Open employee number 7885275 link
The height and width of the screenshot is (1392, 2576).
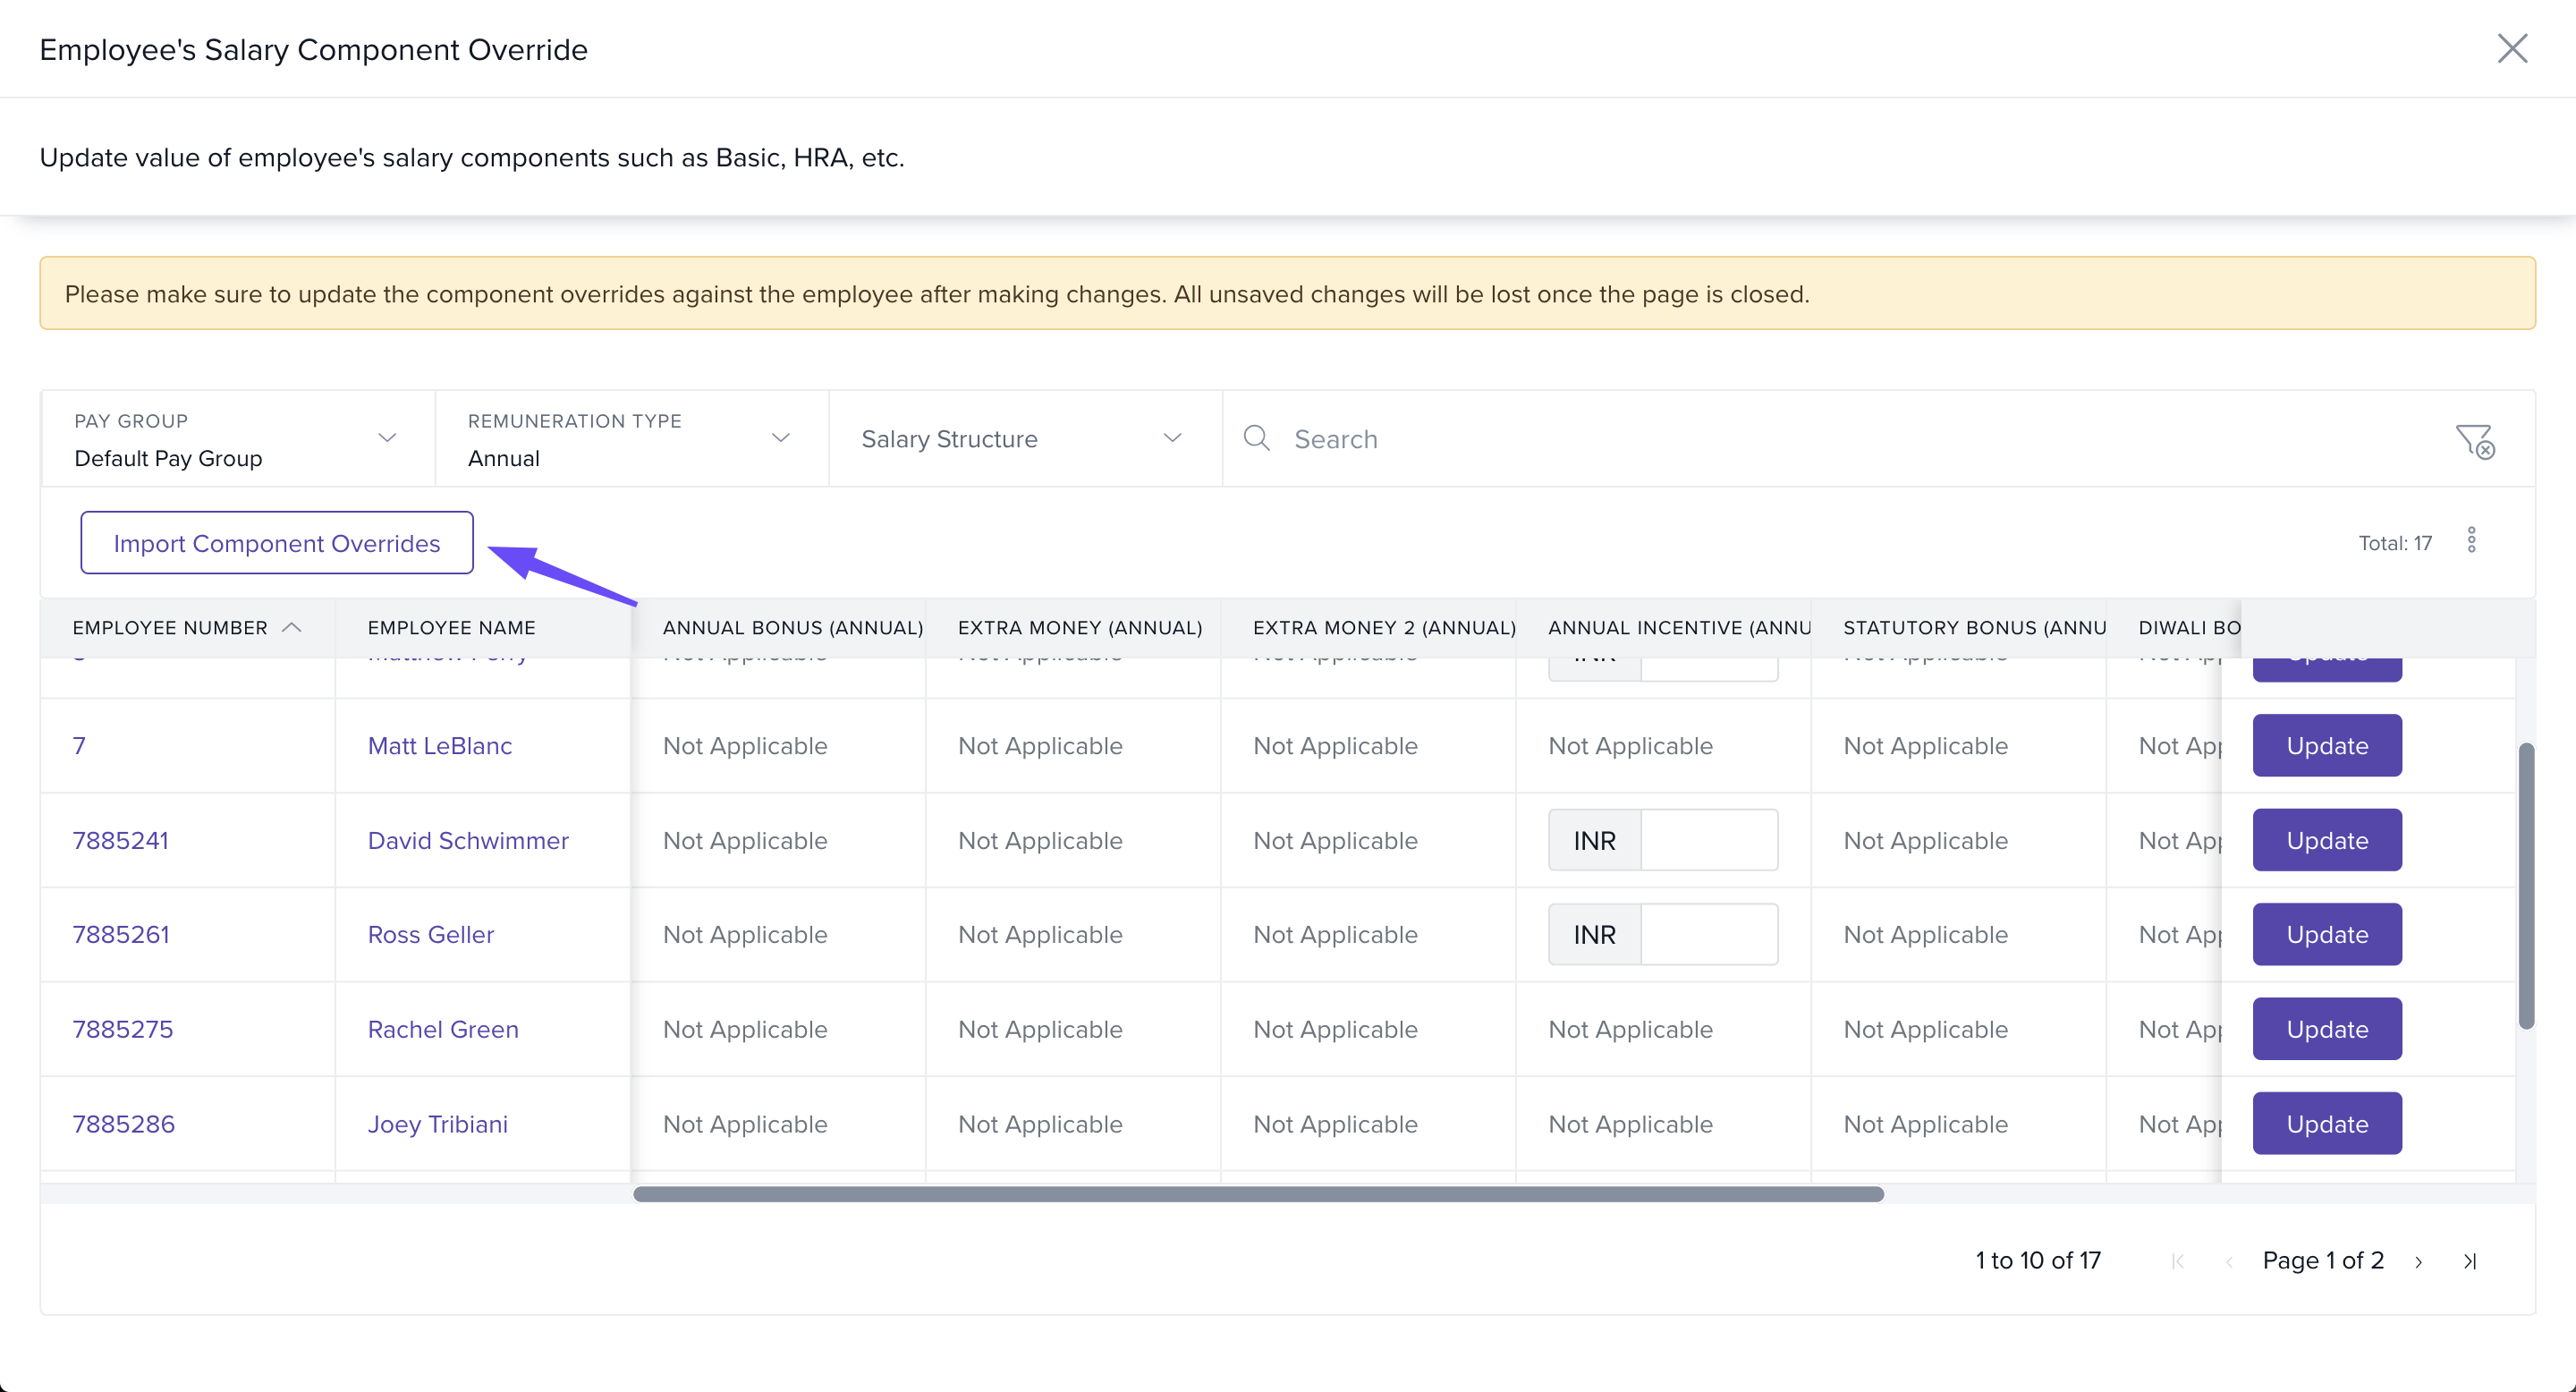(122, 1029)
